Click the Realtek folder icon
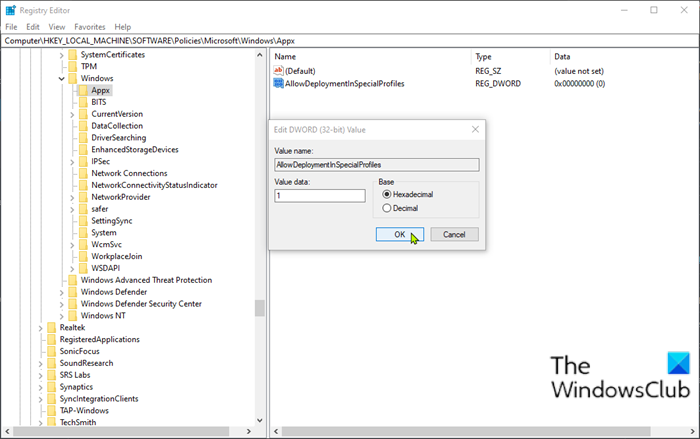 pyautogui.click(x=52, y=327)
